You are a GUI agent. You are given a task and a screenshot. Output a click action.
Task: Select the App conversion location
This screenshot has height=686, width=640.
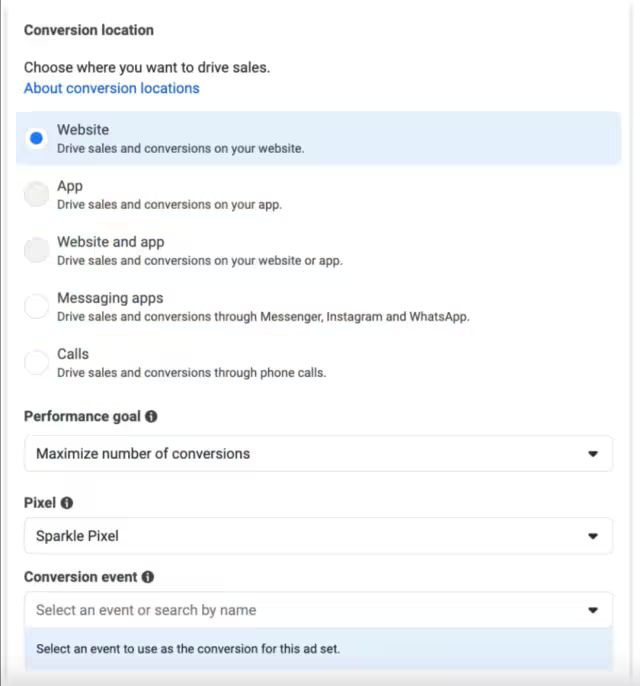point(36,194)
